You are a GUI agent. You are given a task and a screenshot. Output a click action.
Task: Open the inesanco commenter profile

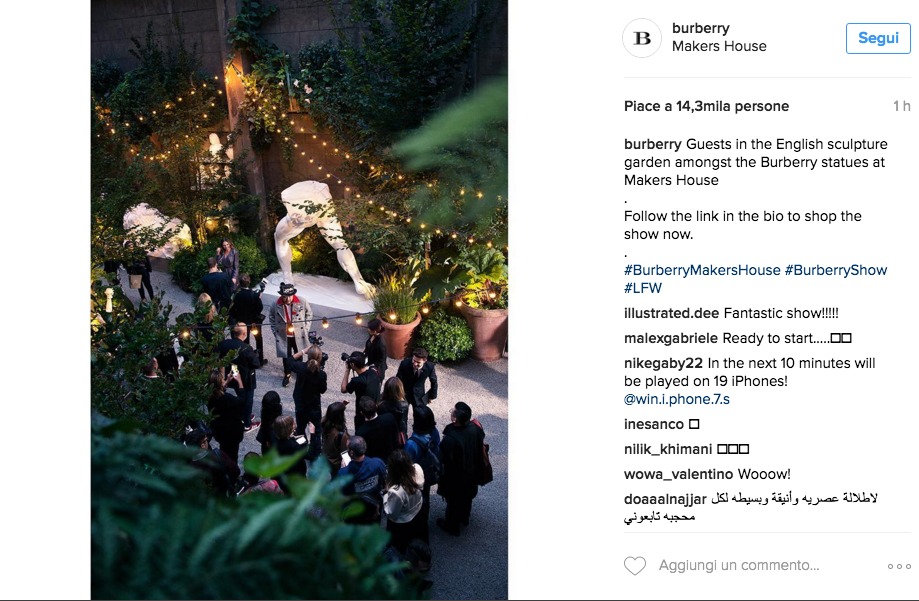[654, 424]
